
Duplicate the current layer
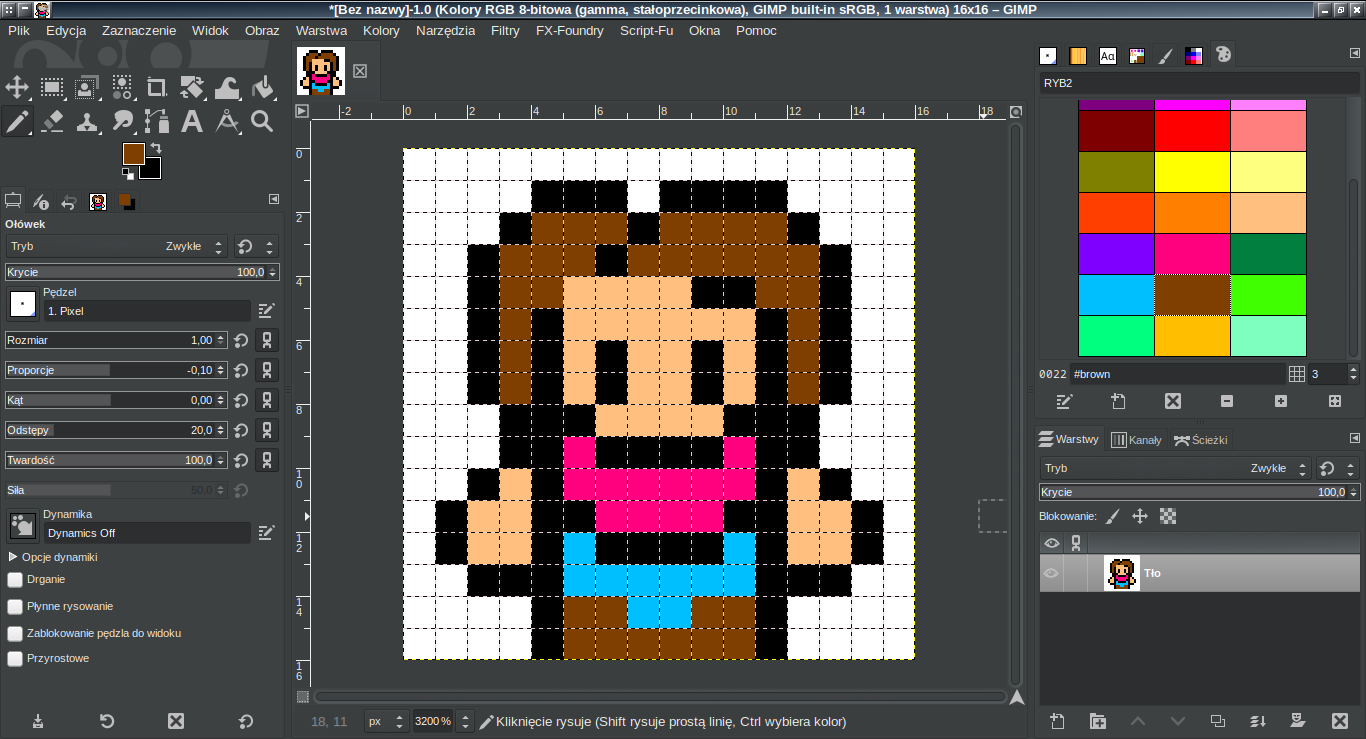coord(1218,721)
